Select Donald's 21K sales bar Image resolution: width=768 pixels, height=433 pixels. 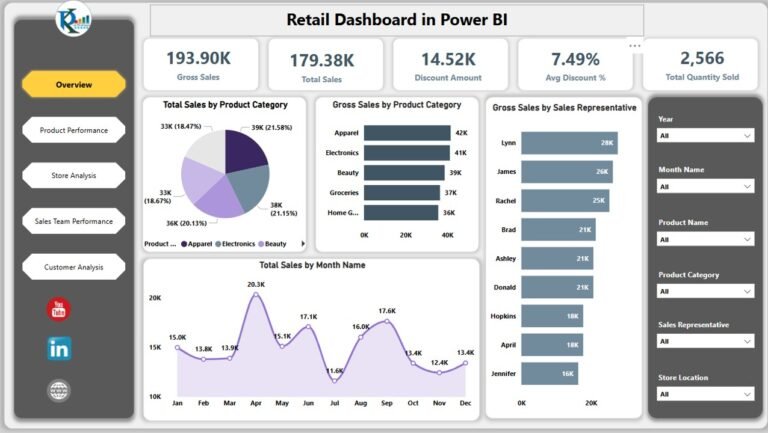click(557, 288)
